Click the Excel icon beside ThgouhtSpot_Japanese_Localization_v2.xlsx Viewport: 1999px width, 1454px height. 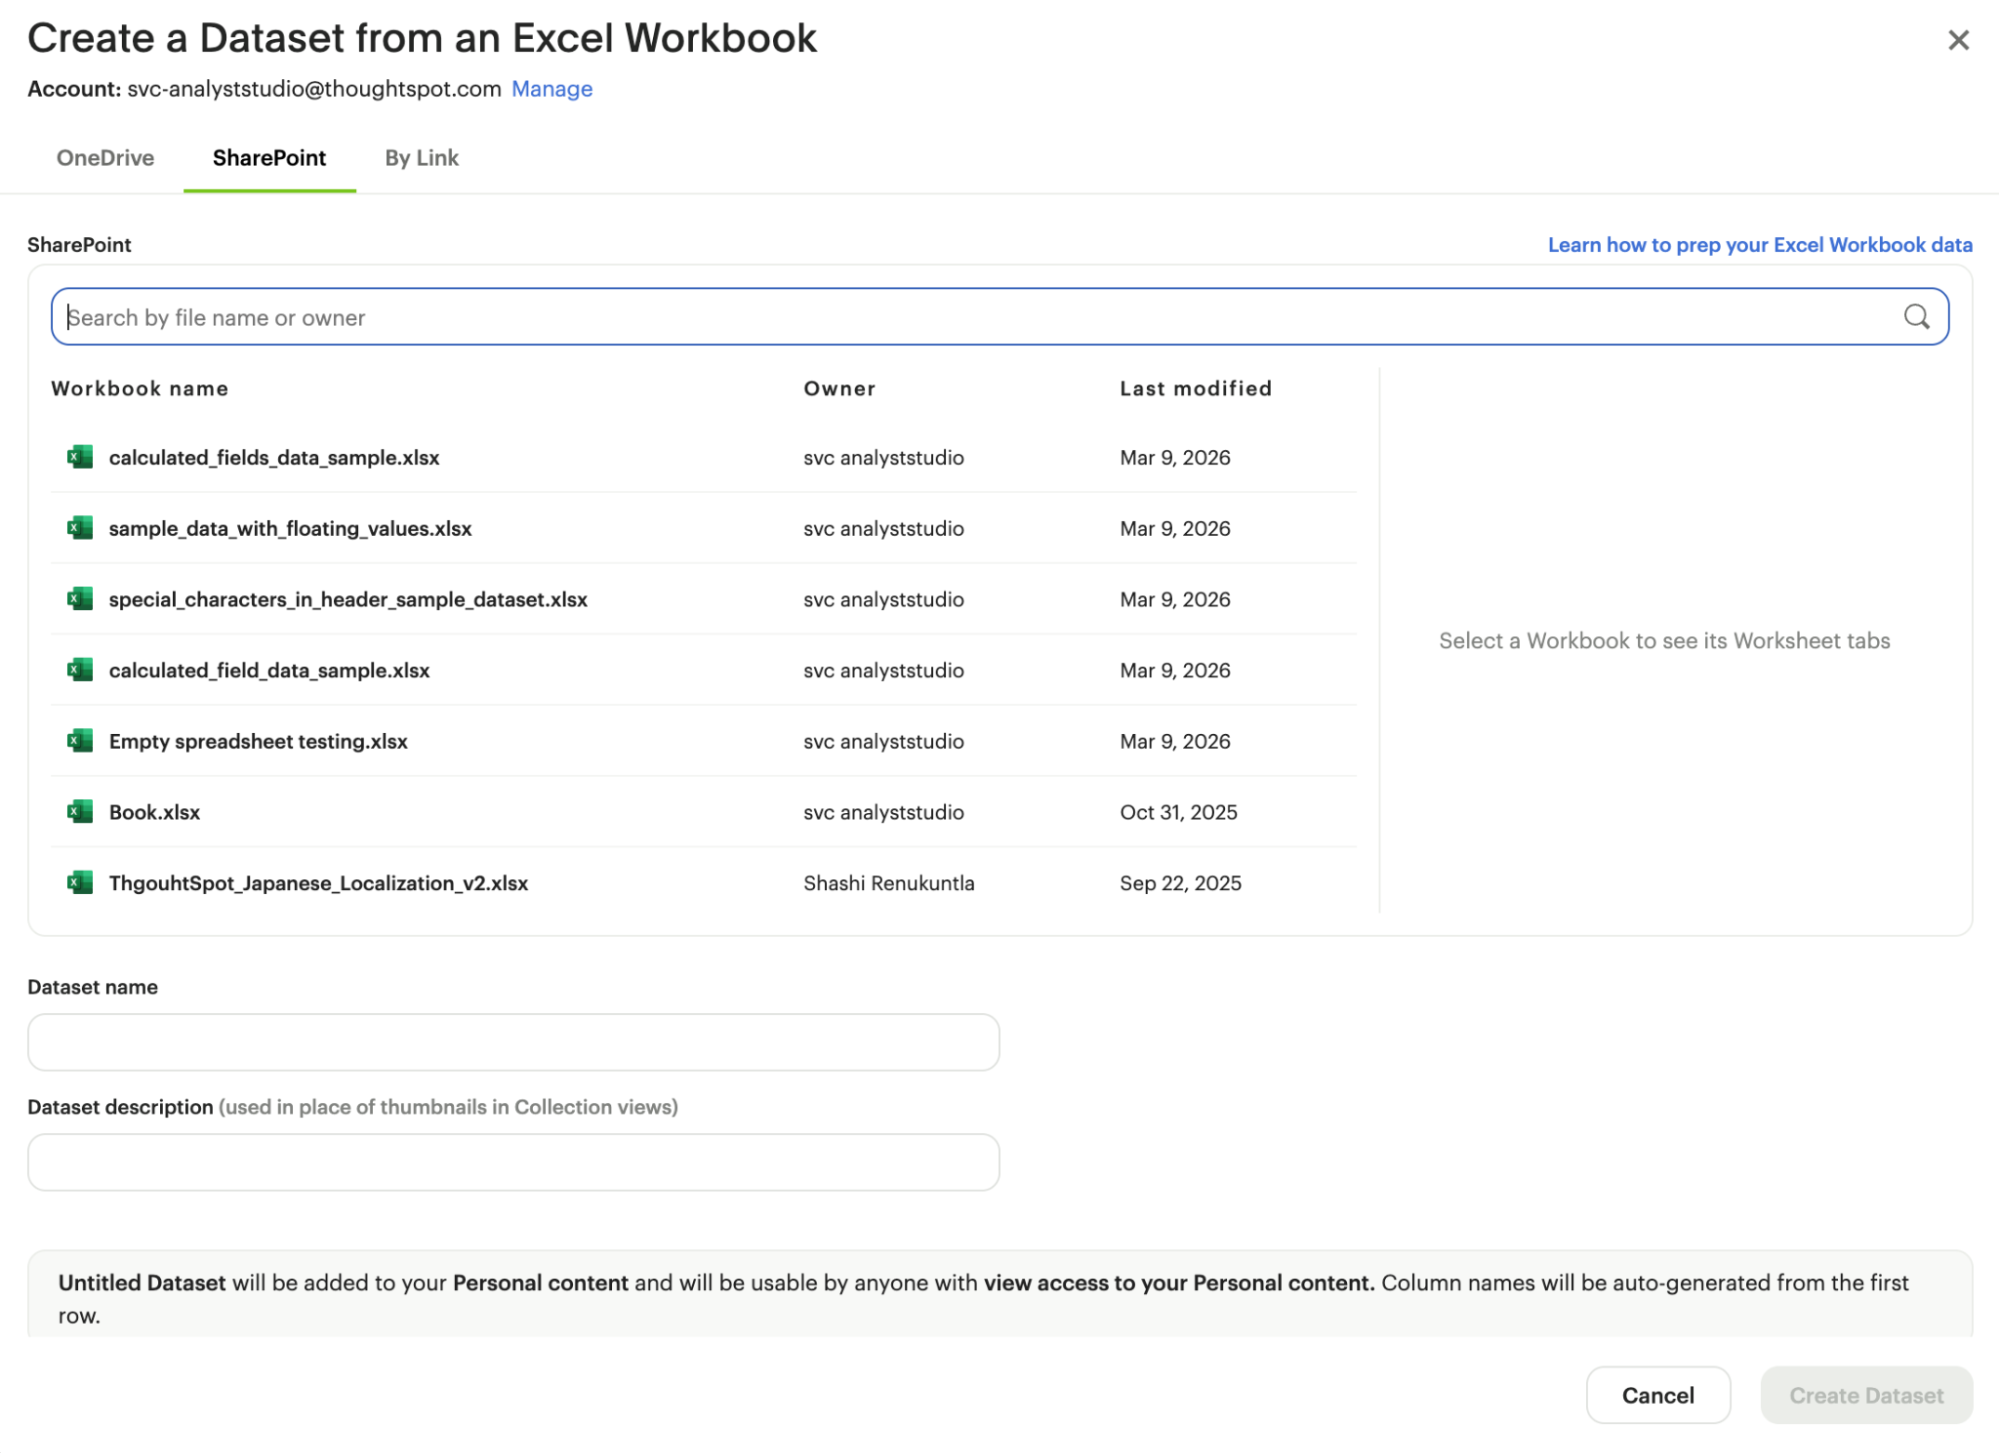[x=81, y=883]
